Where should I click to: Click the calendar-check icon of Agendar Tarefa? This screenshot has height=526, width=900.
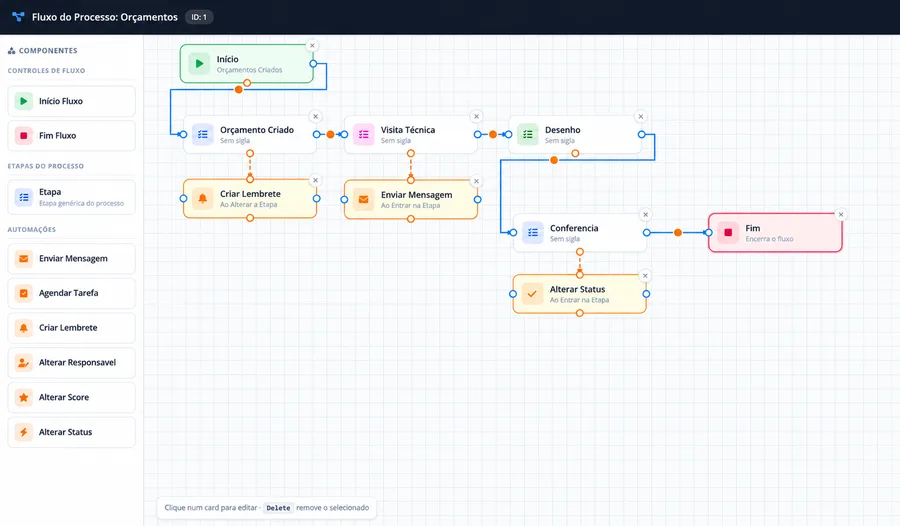[x=24, y=293]
